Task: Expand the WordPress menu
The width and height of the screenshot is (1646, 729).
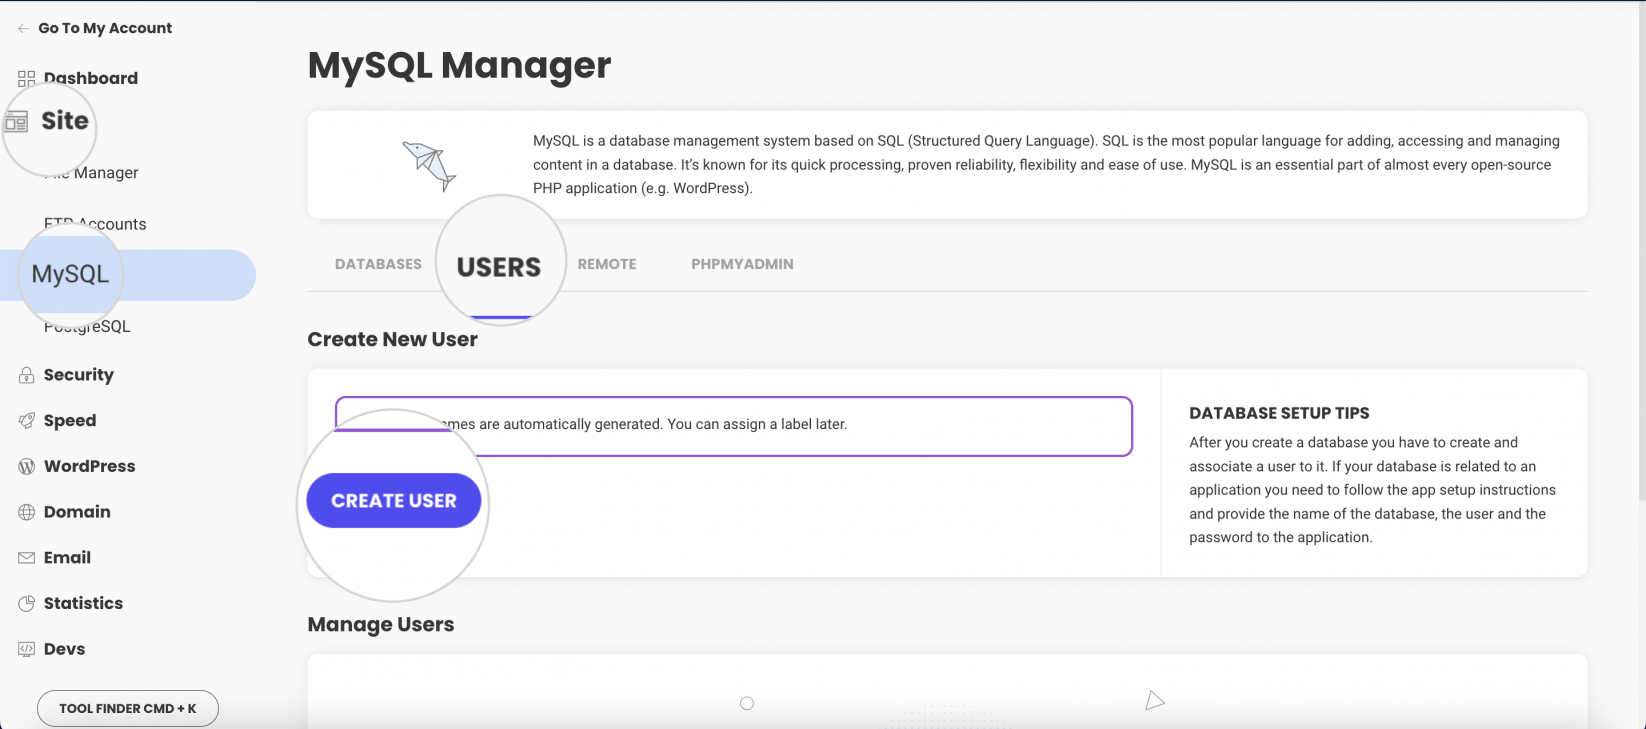Action: pyautogui.click(x=89, y=466)
